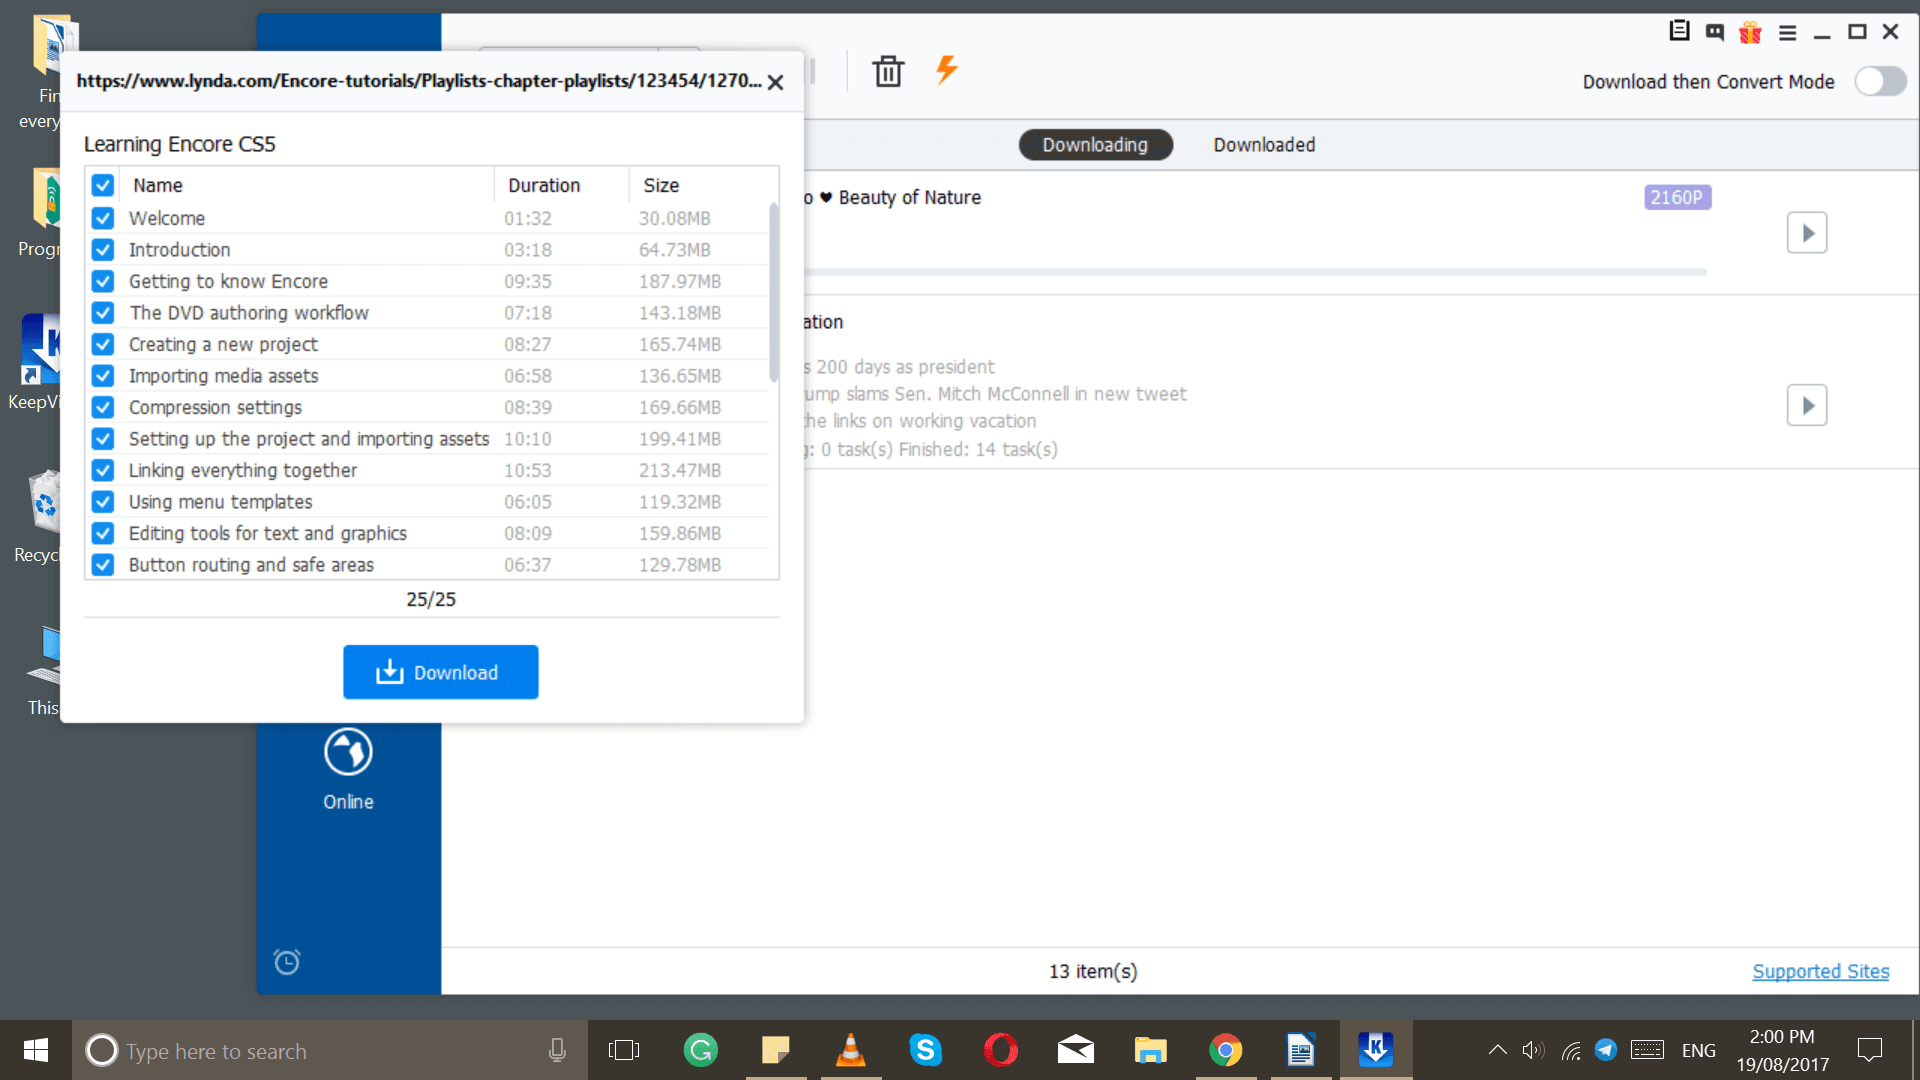Open Task View from taskbar
The image size is (1920, 1080).
point(624,1050)
